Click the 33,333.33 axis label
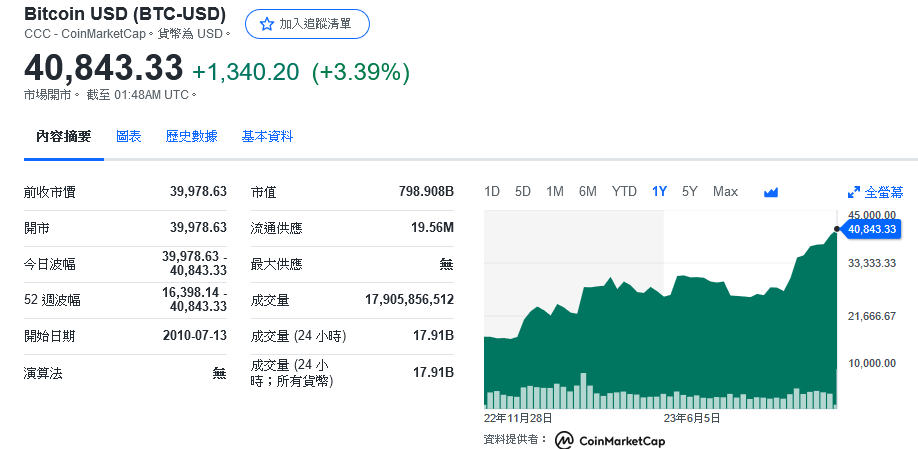Image resolution: width=918 pixels, height=449 pixels. (x=872, y=263)
